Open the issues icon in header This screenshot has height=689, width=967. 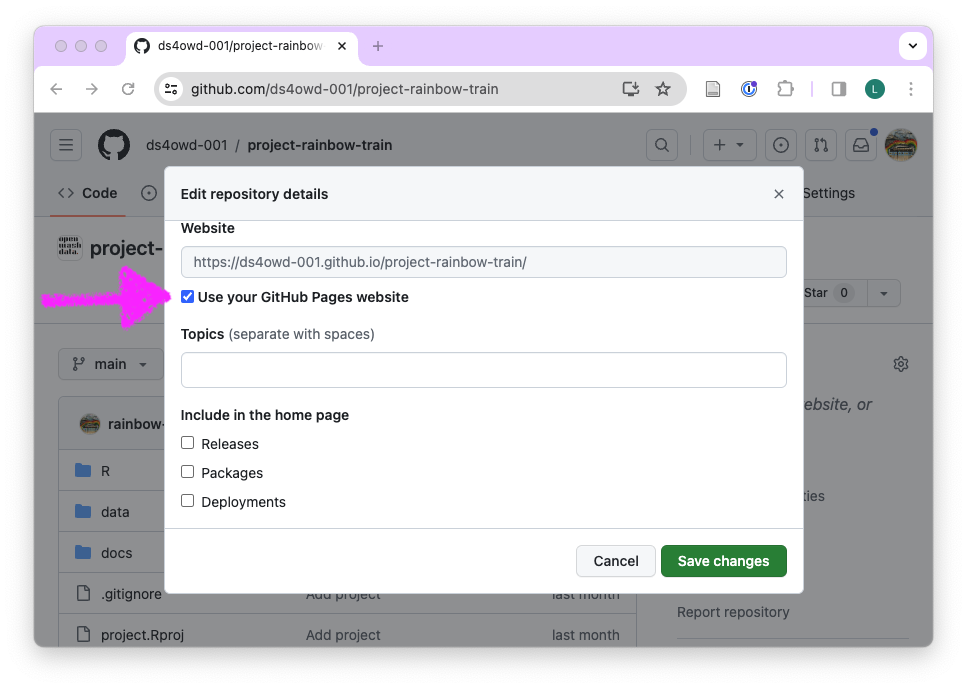click(781, 145)
